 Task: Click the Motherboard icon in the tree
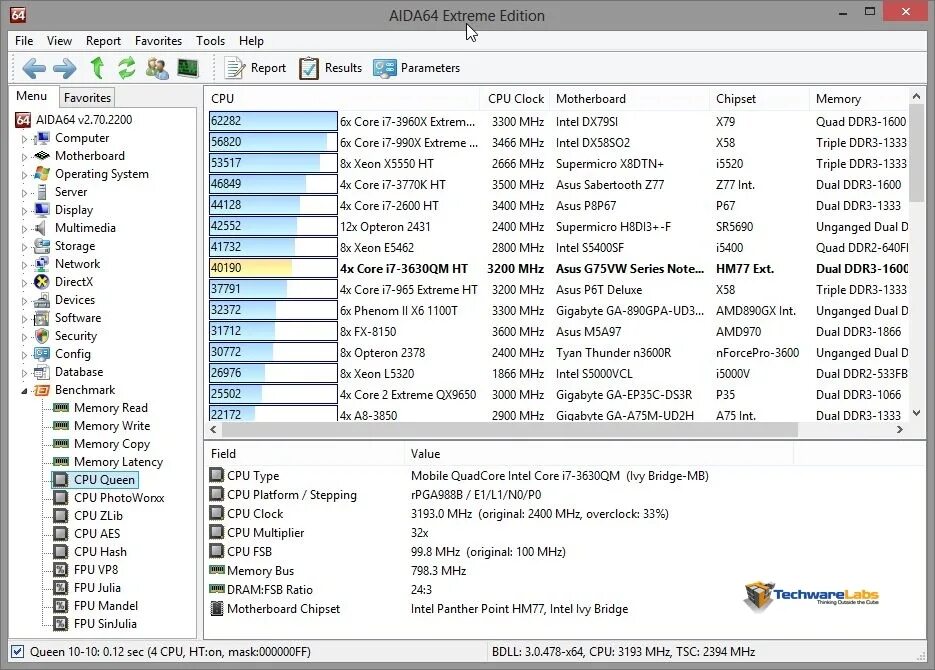pos(42,156)
